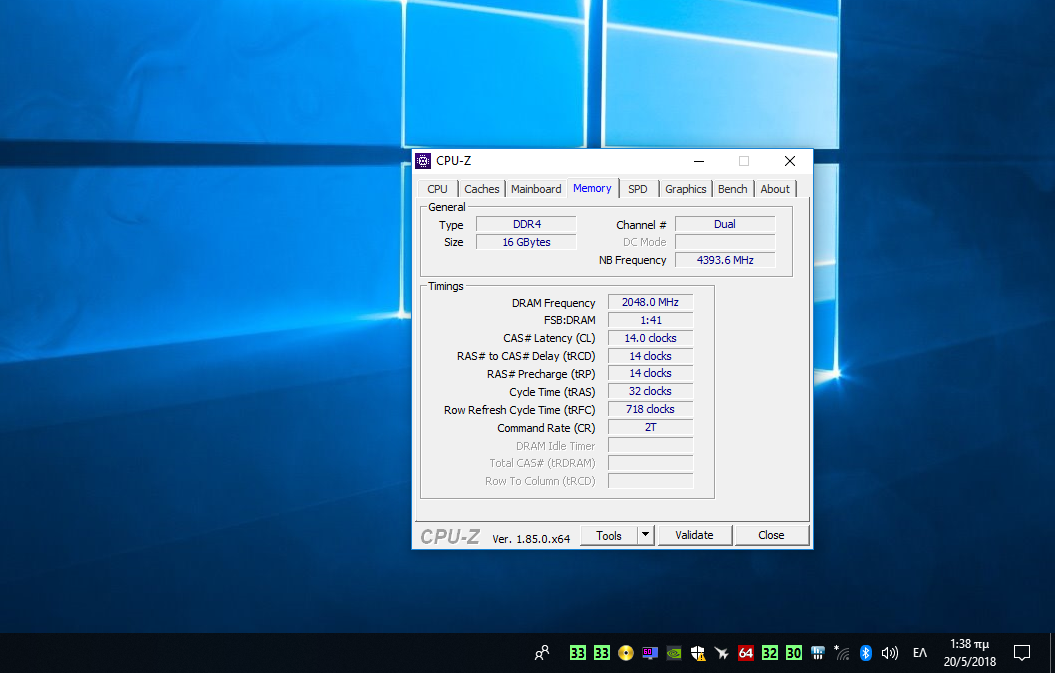The width and height of the screenshot is (1055, 673).
Task: Open the Bench tab
Action: click(733, 189)
